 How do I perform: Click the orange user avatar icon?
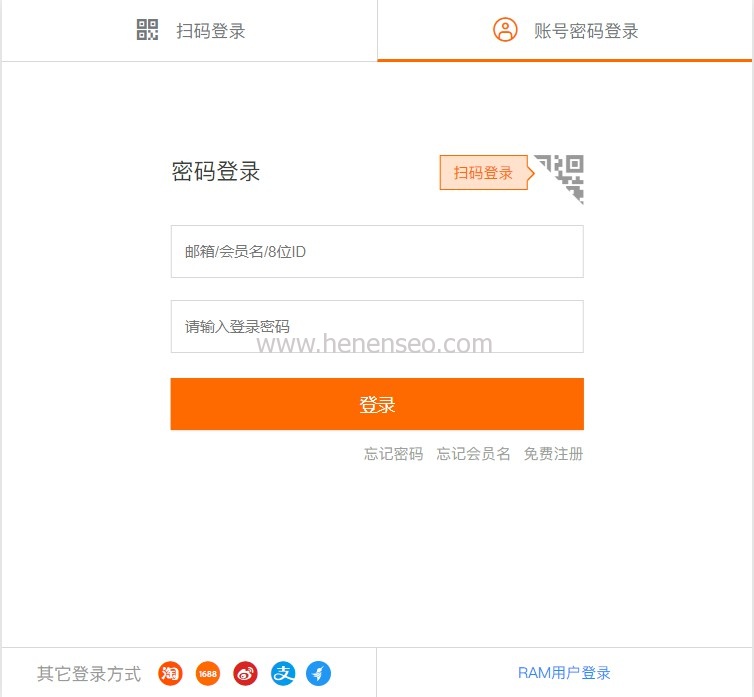[x=505, y=30]
